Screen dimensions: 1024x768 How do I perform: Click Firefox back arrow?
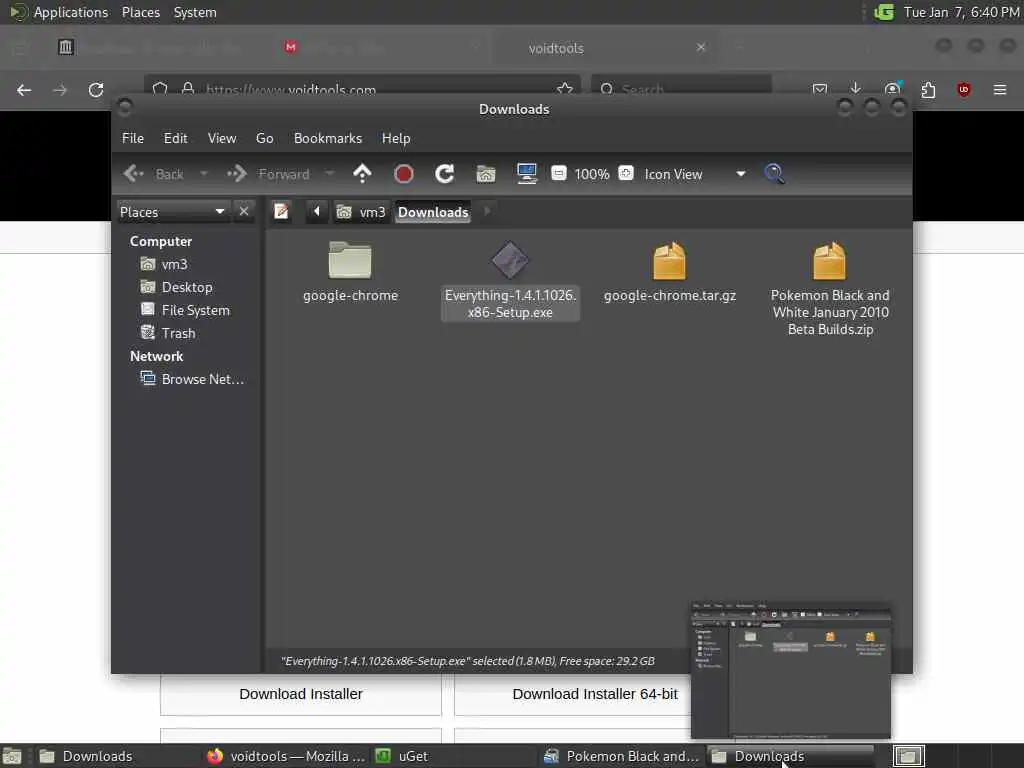click(x=24, y=90)
